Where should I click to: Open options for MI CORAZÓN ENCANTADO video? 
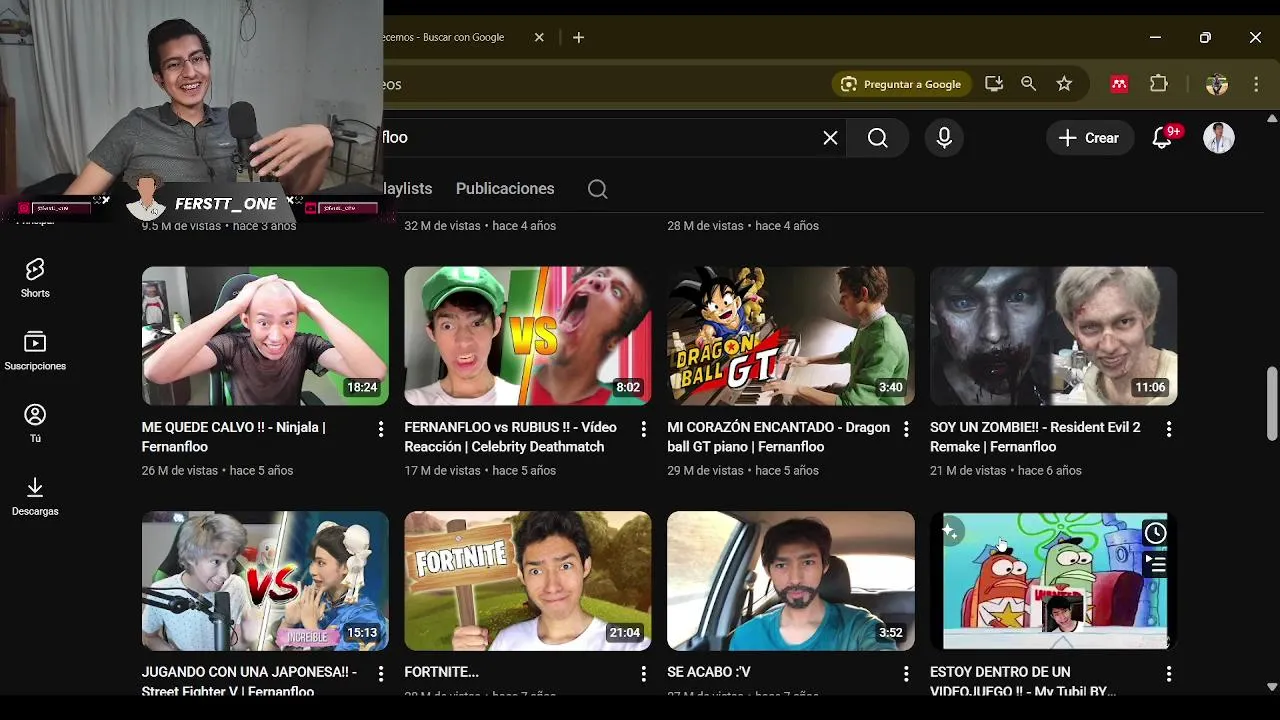(906, 429)
